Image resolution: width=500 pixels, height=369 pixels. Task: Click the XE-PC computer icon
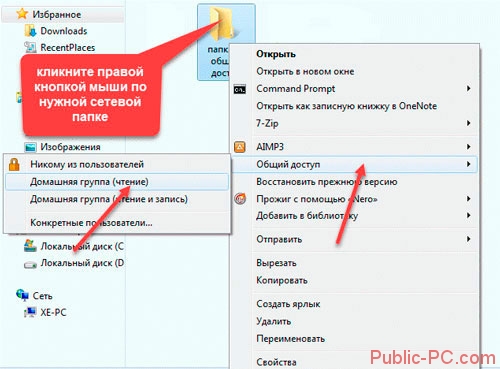click(30, 312)
